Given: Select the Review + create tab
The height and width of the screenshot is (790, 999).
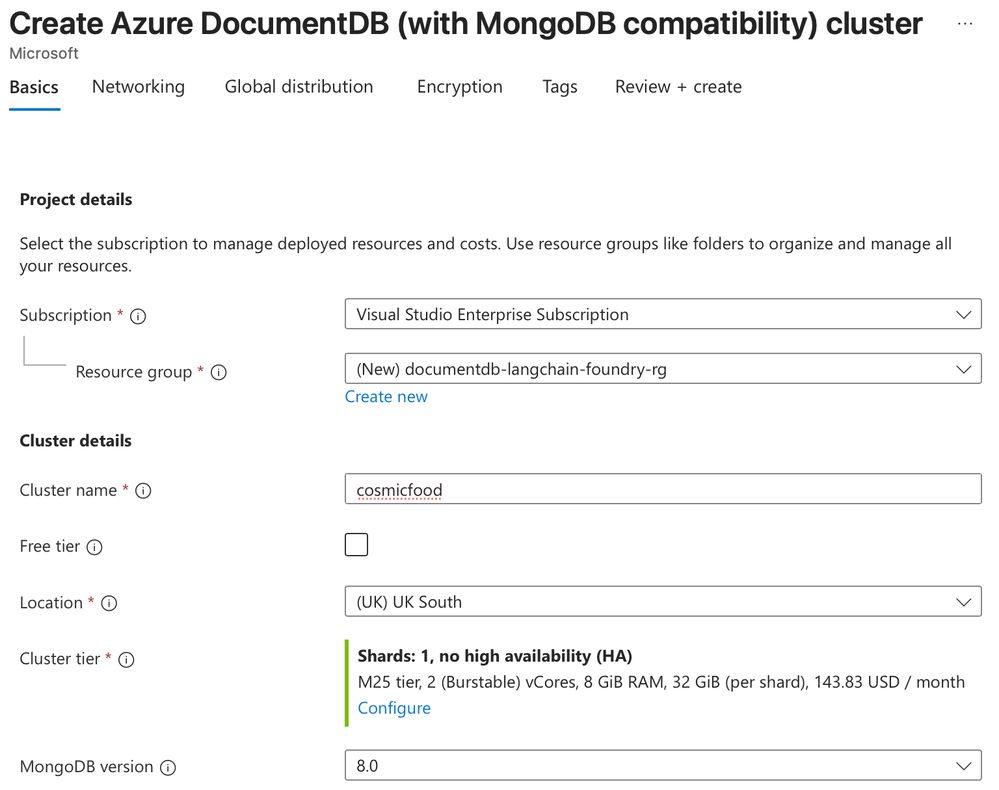Looking at the screenshot, I should click(678, 87).
